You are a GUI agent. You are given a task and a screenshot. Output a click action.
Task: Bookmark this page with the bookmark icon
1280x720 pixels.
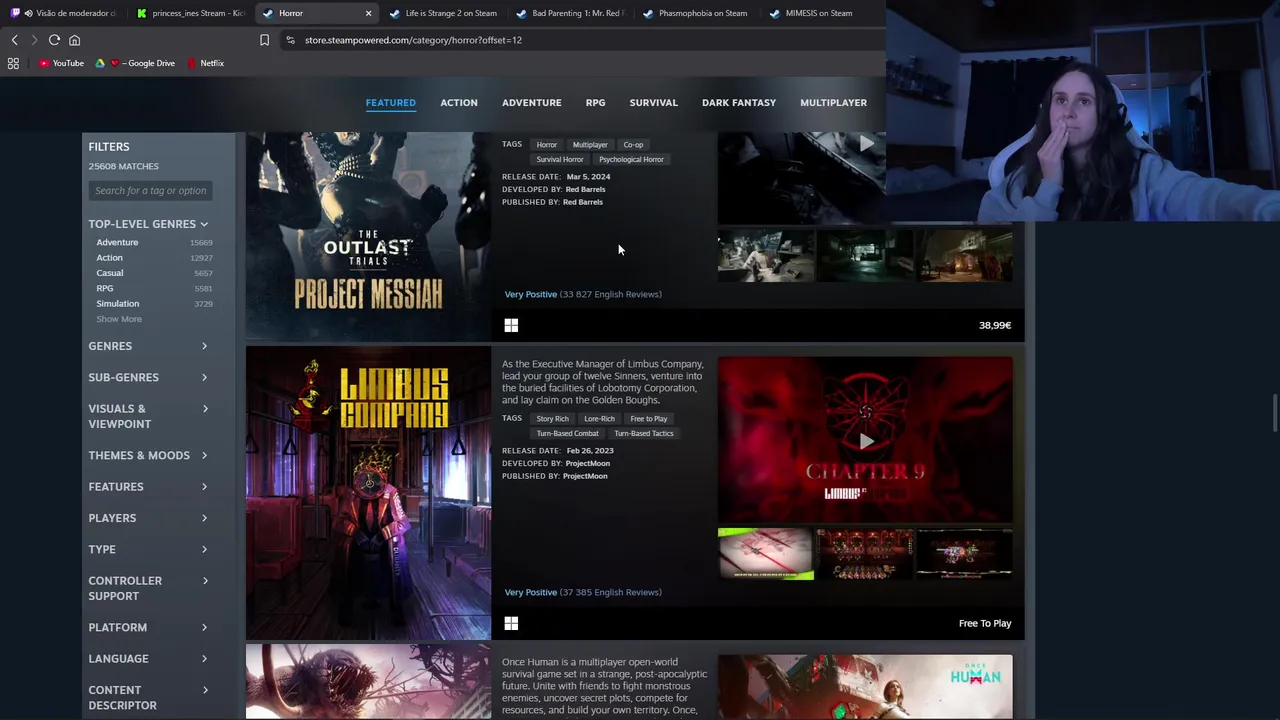[264, 40]
